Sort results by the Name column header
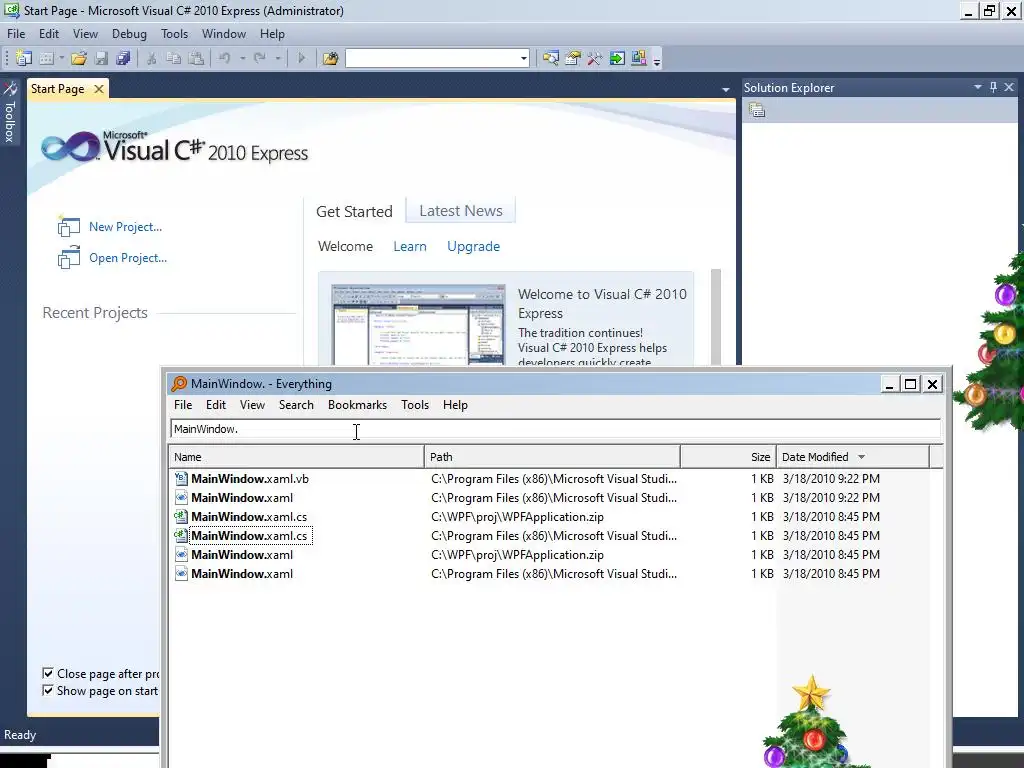 coord(296,457)
